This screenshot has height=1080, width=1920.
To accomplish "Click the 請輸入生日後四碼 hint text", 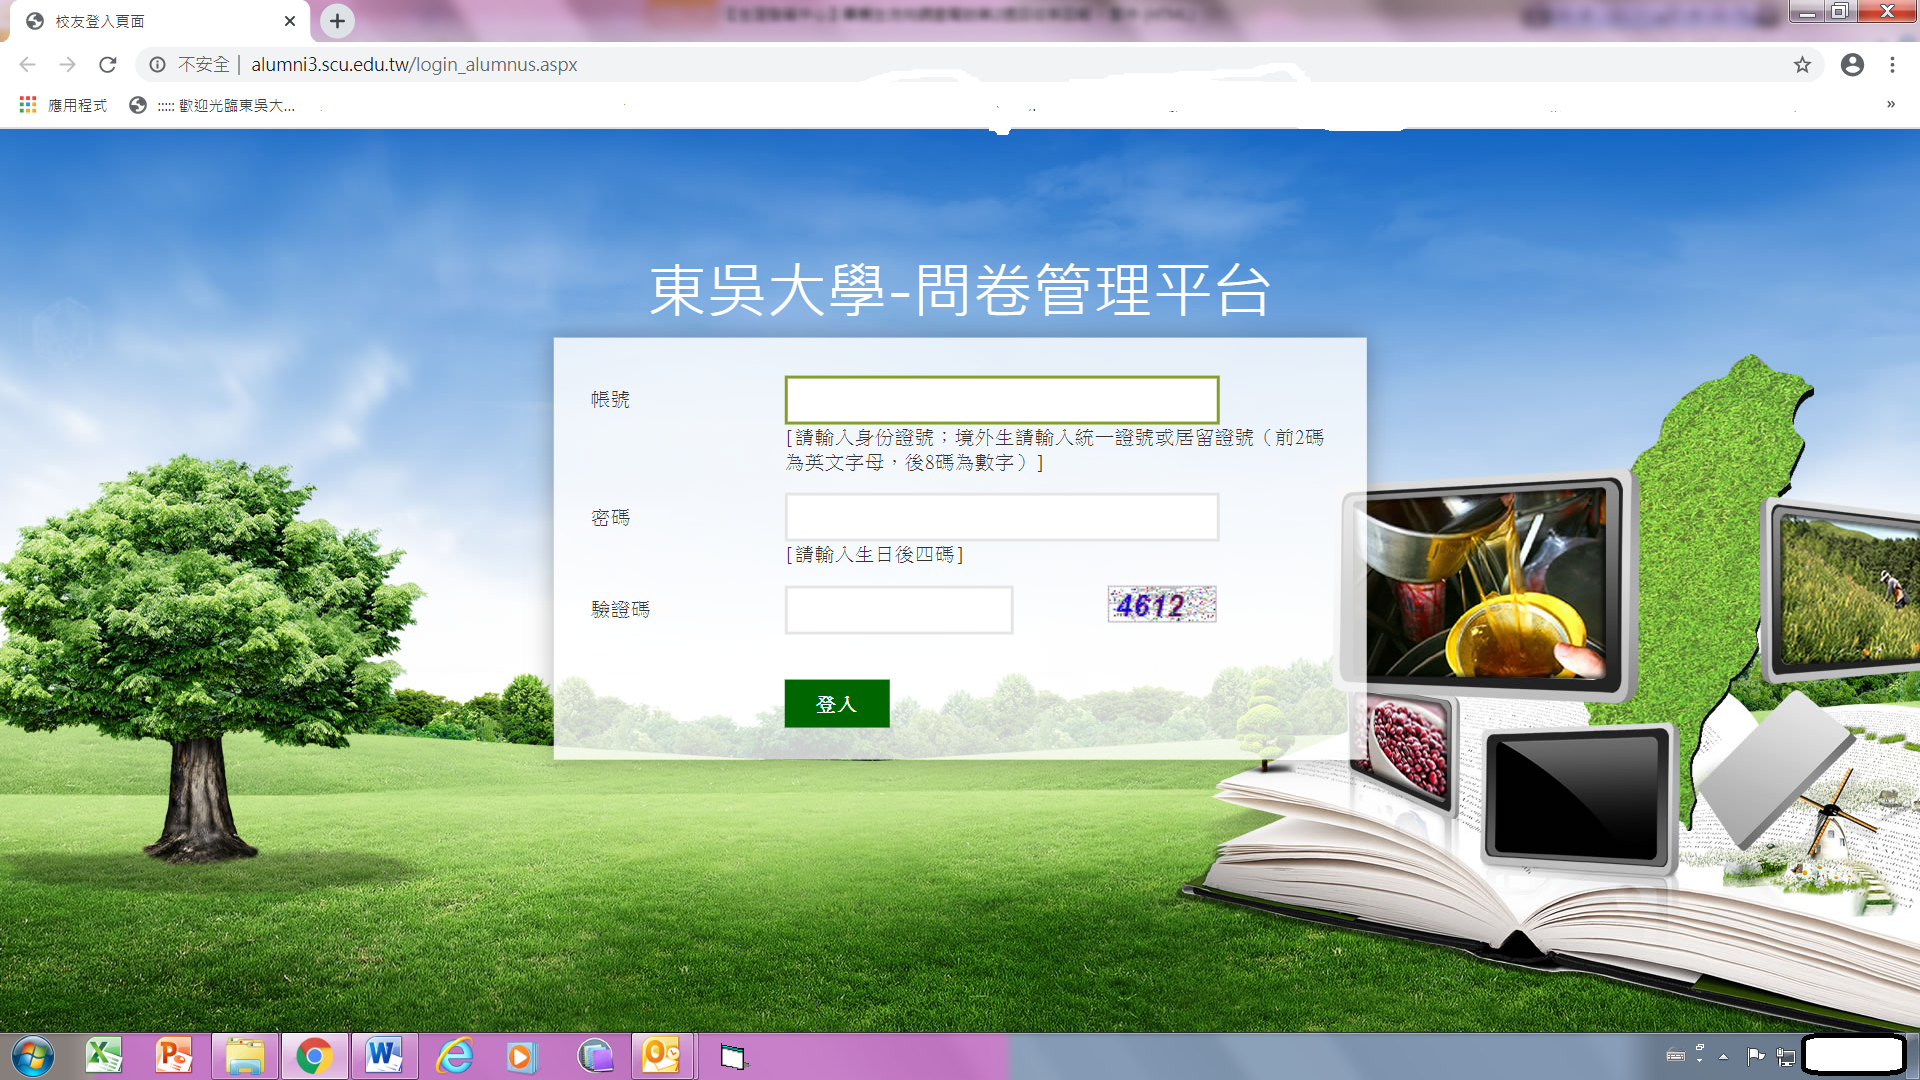I will point(875,554).
